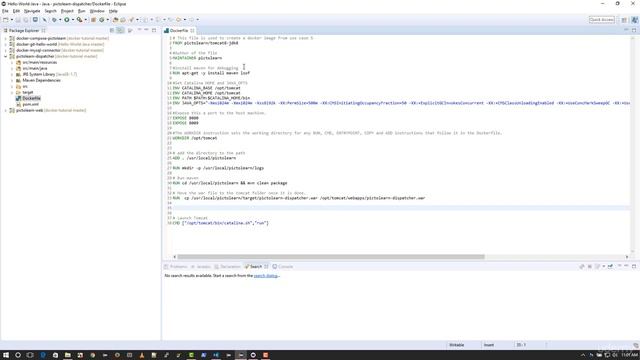This screenshot has height=360, width=640.
Task: Open the Edit menu
Action: coord(16,11)
